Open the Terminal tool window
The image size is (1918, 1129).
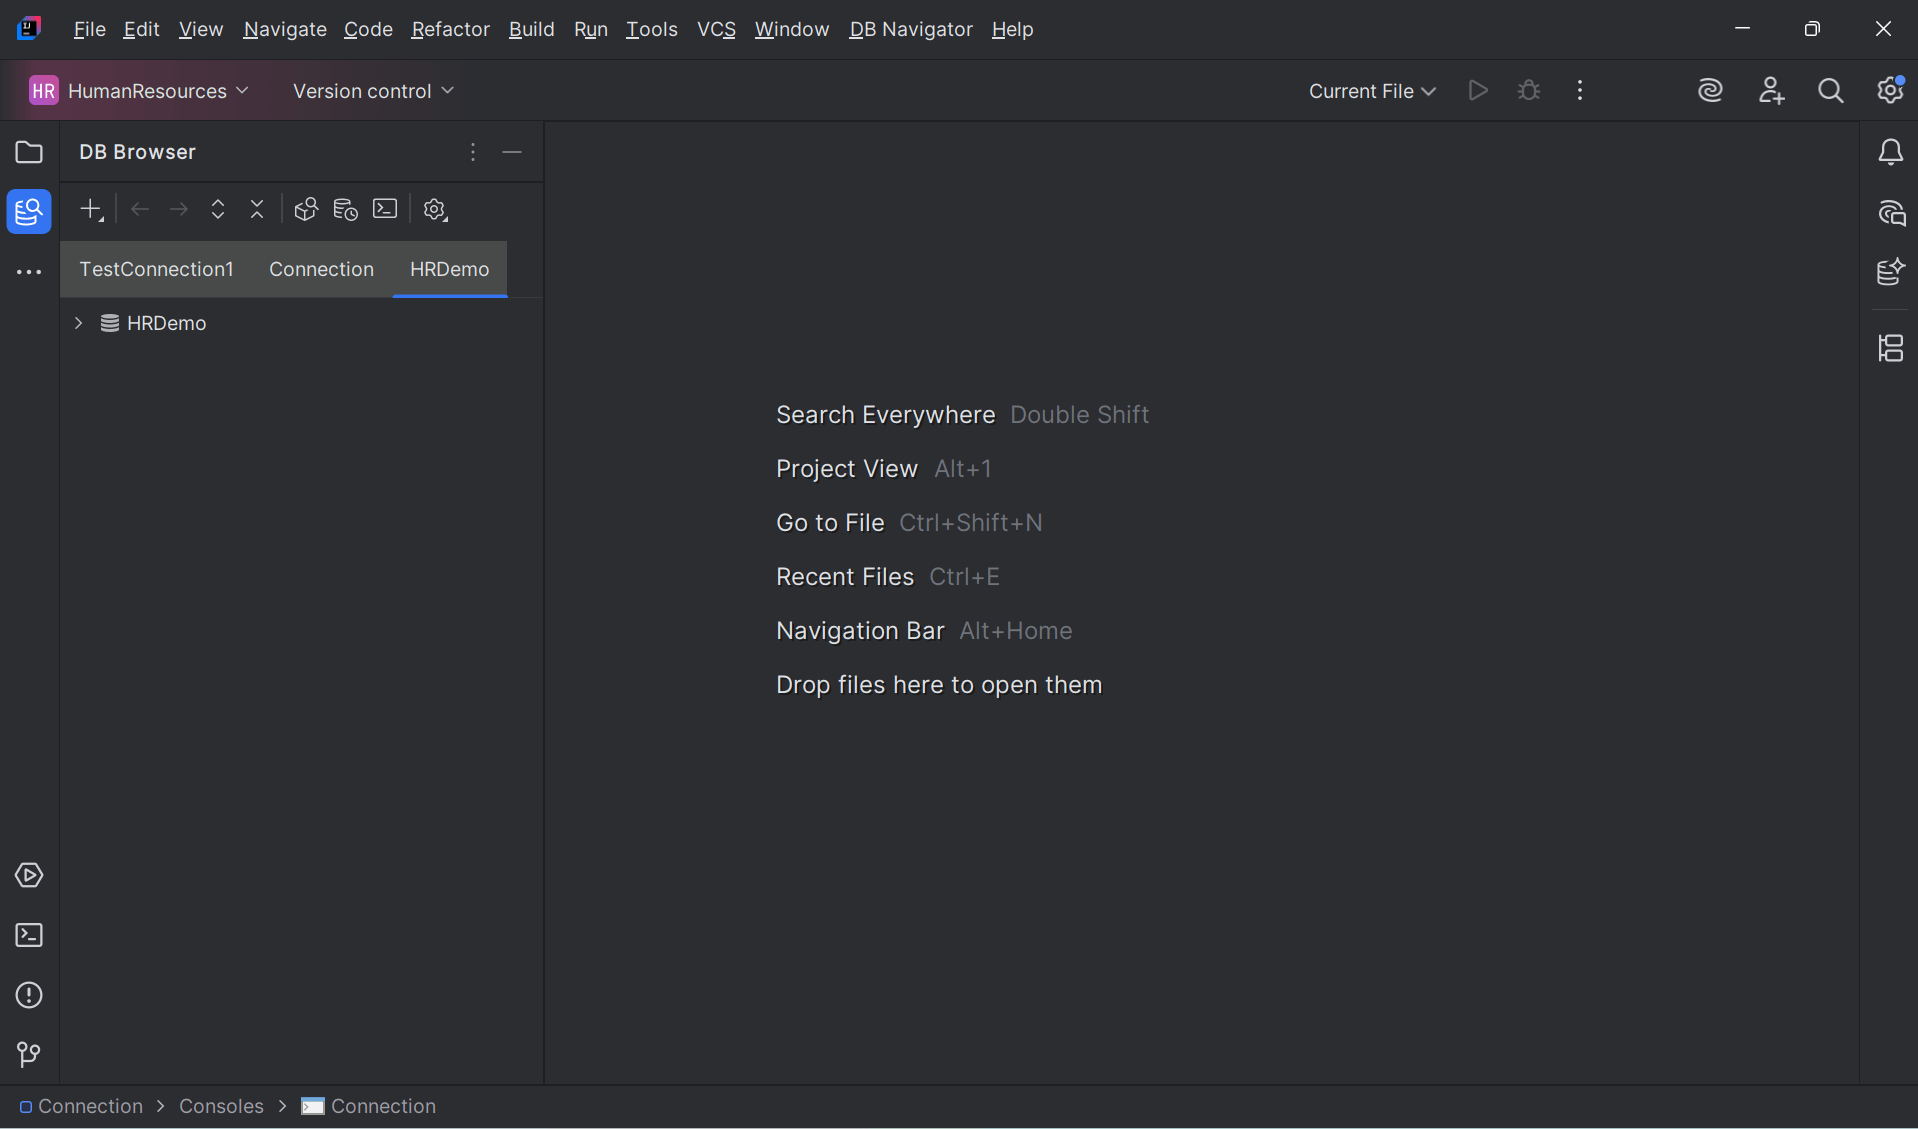coord(28,935)
